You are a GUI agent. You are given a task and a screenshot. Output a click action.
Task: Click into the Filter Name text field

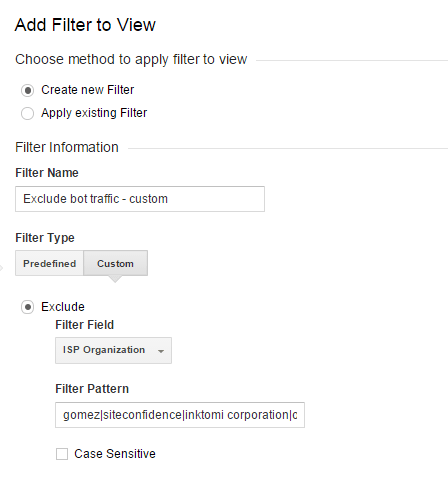(x=140, y=199)
